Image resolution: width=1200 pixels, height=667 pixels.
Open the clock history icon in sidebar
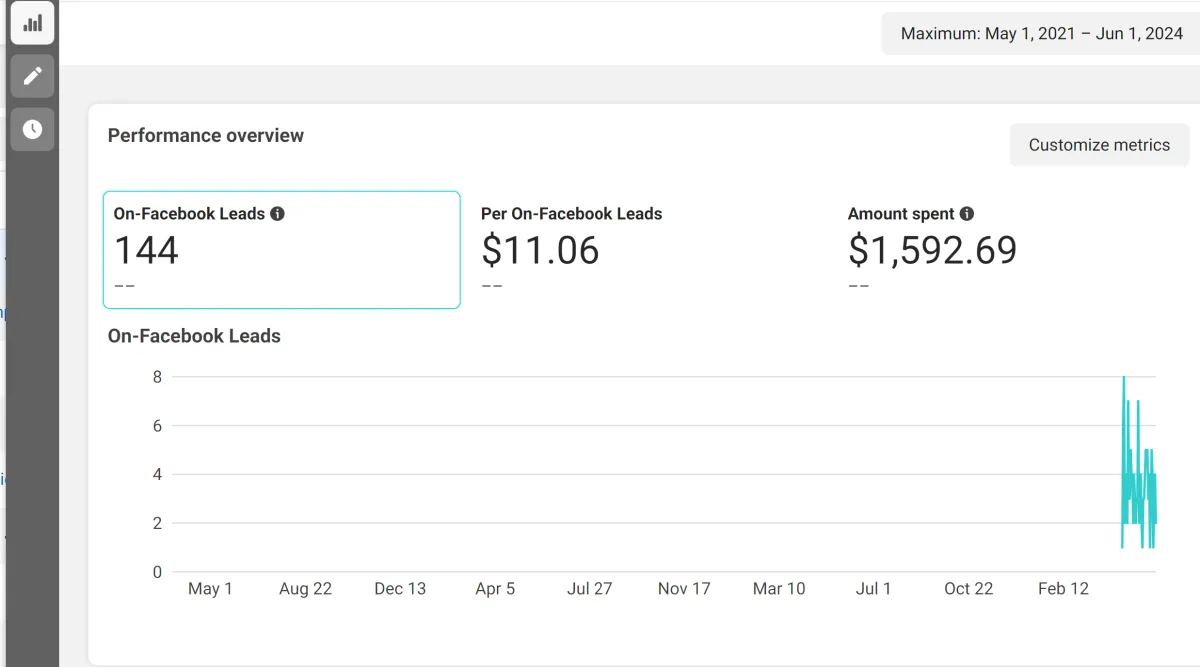coord(32,129)
